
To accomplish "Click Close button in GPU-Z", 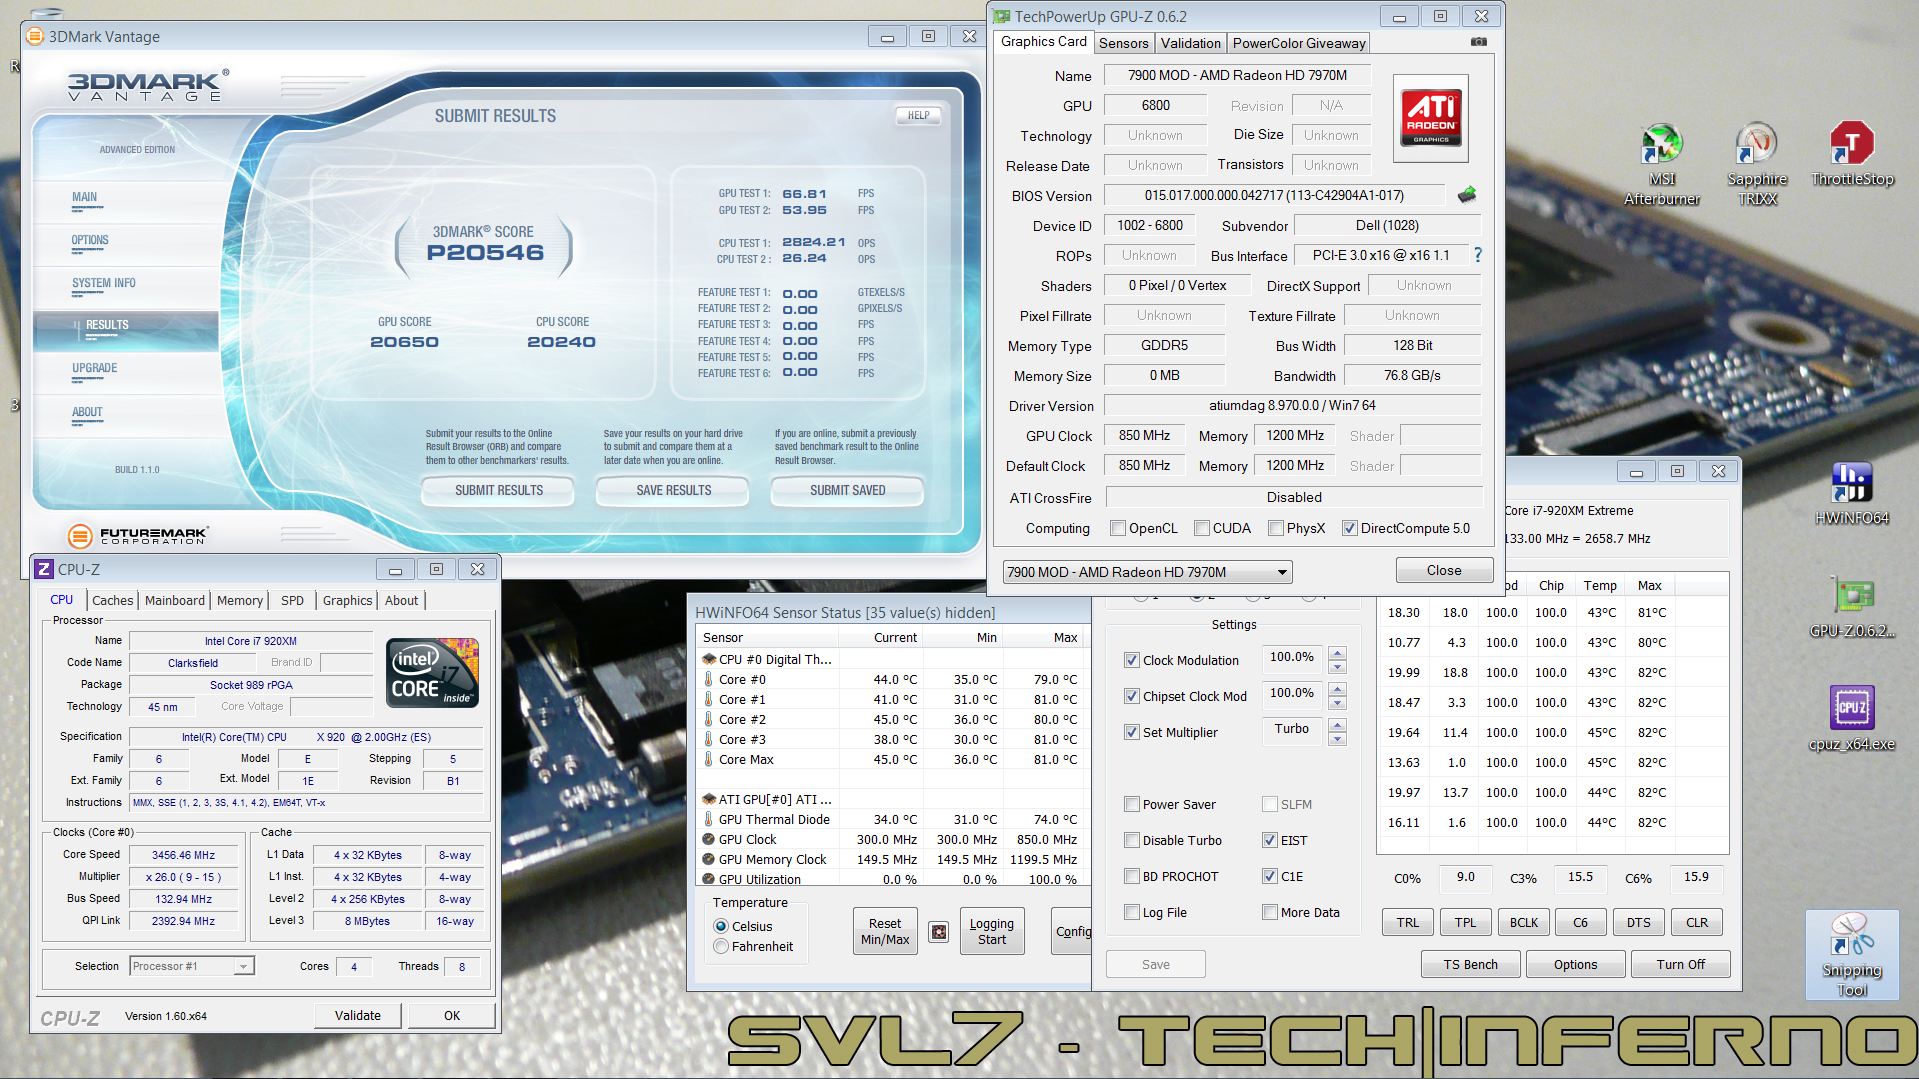I will 1444,570.
